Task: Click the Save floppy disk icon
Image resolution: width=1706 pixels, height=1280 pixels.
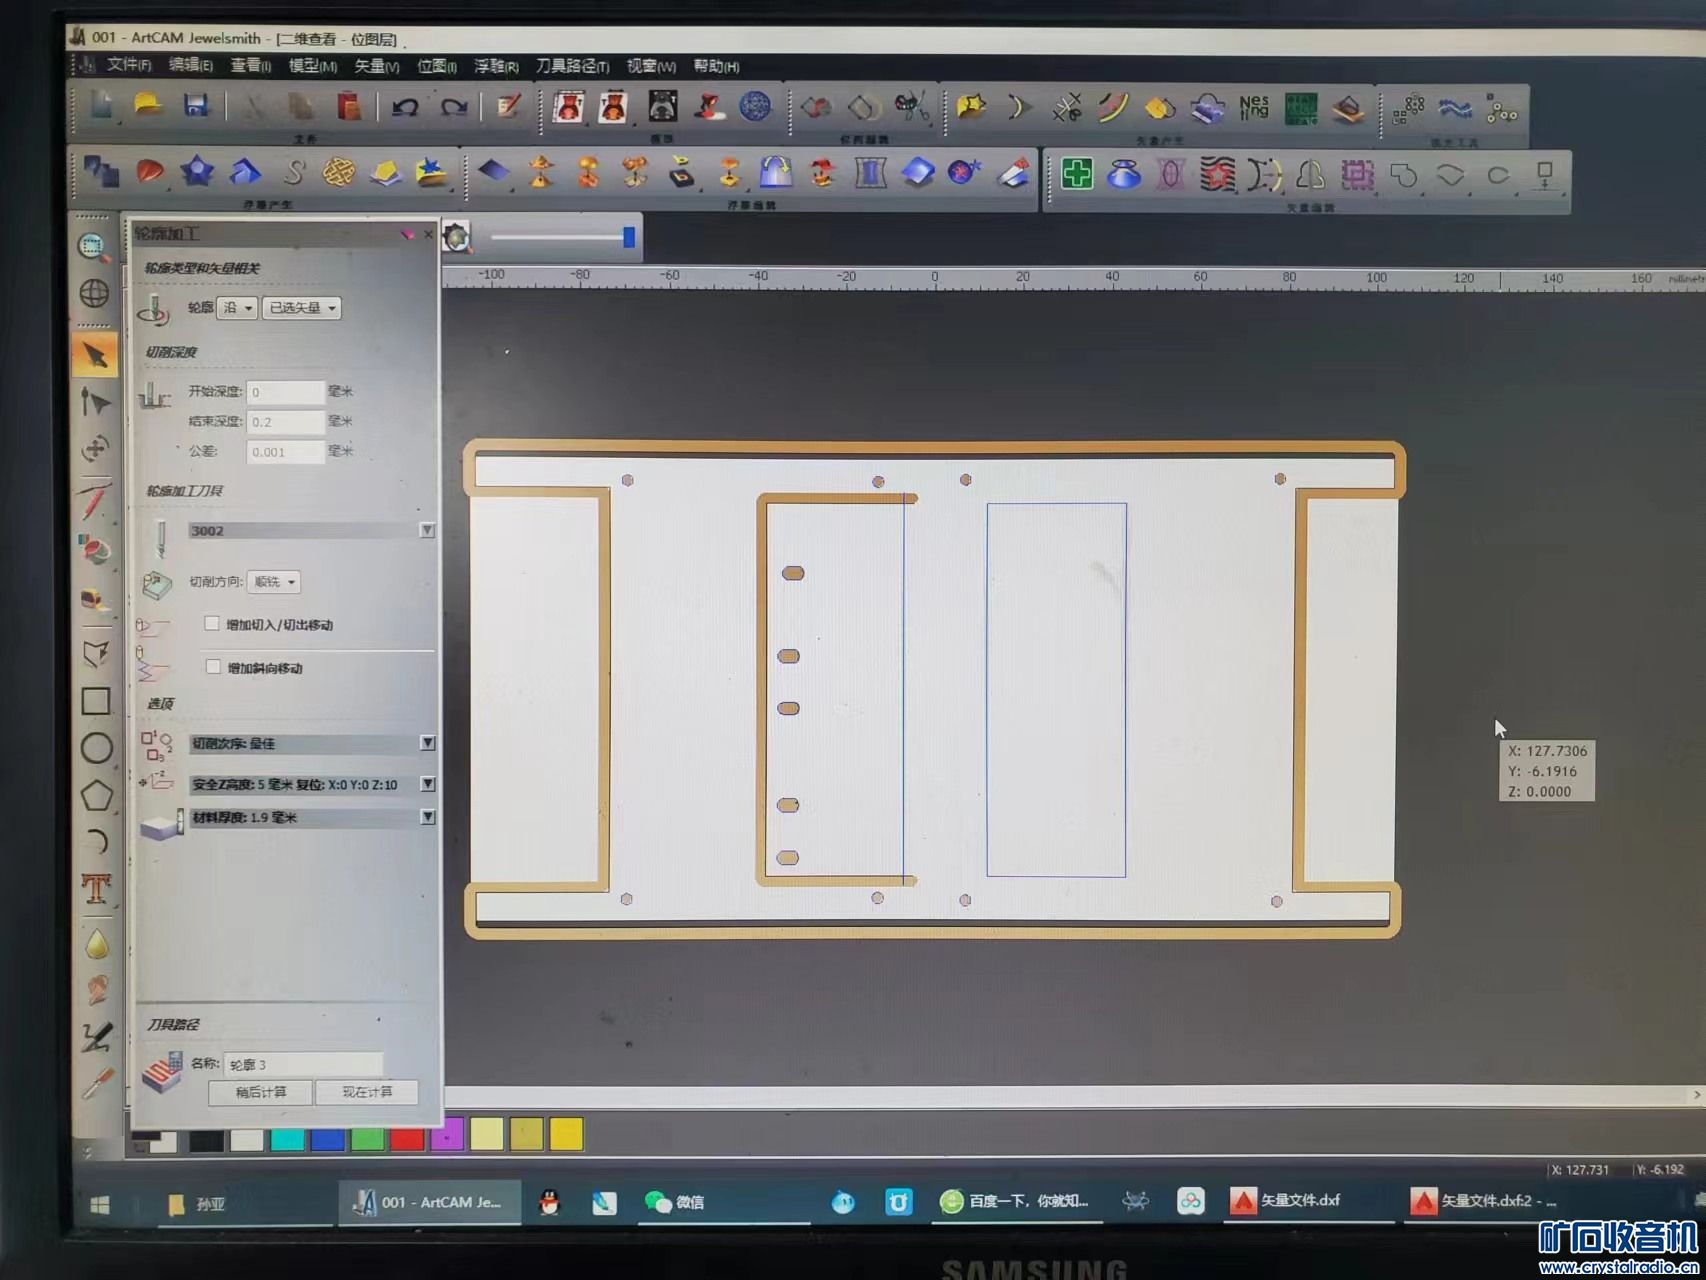Action: point(196,106)
